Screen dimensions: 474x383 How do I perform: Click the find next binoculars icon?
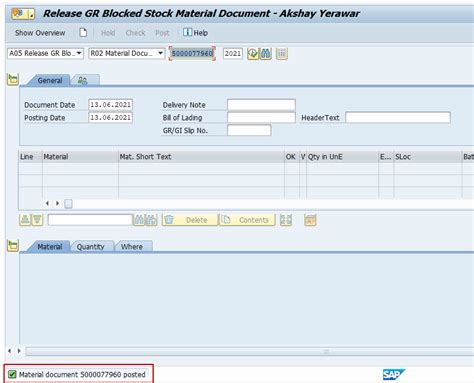click(151, 220)
